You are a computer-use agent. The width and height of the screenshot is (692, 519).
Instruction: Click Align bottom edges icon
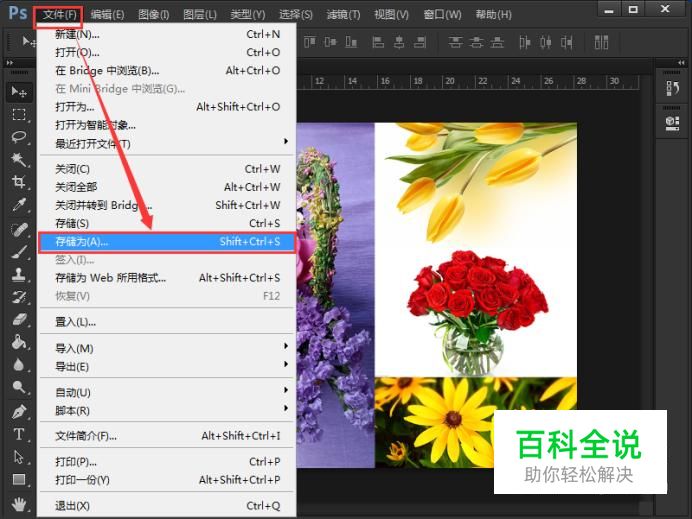point(351,42)
